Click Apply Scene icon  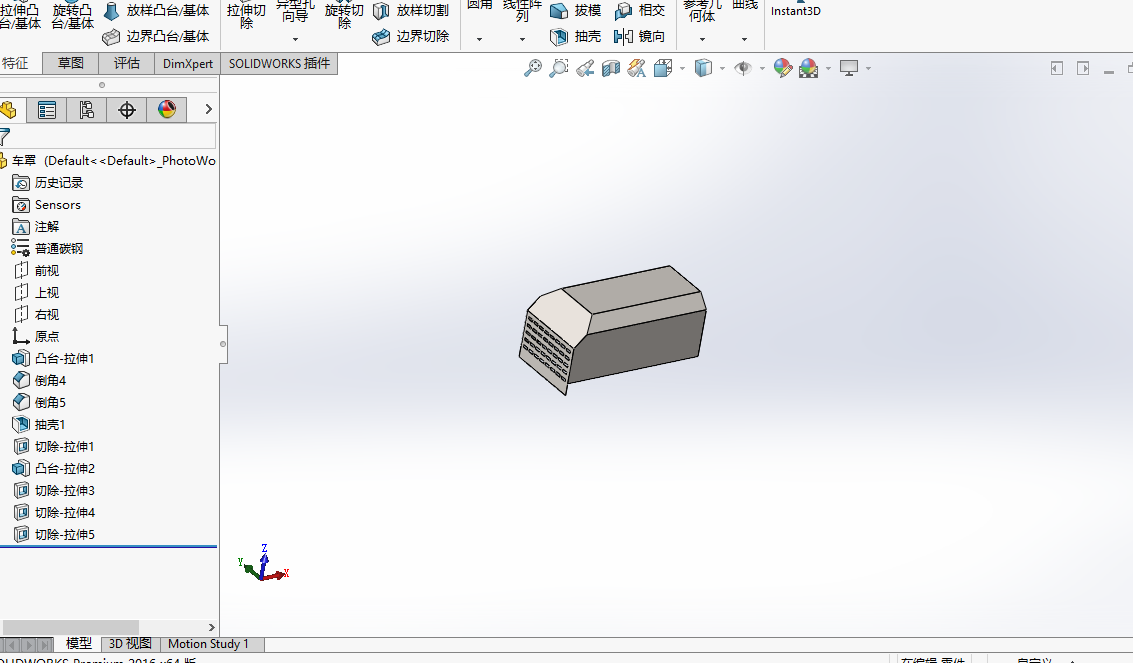(809, 69)
